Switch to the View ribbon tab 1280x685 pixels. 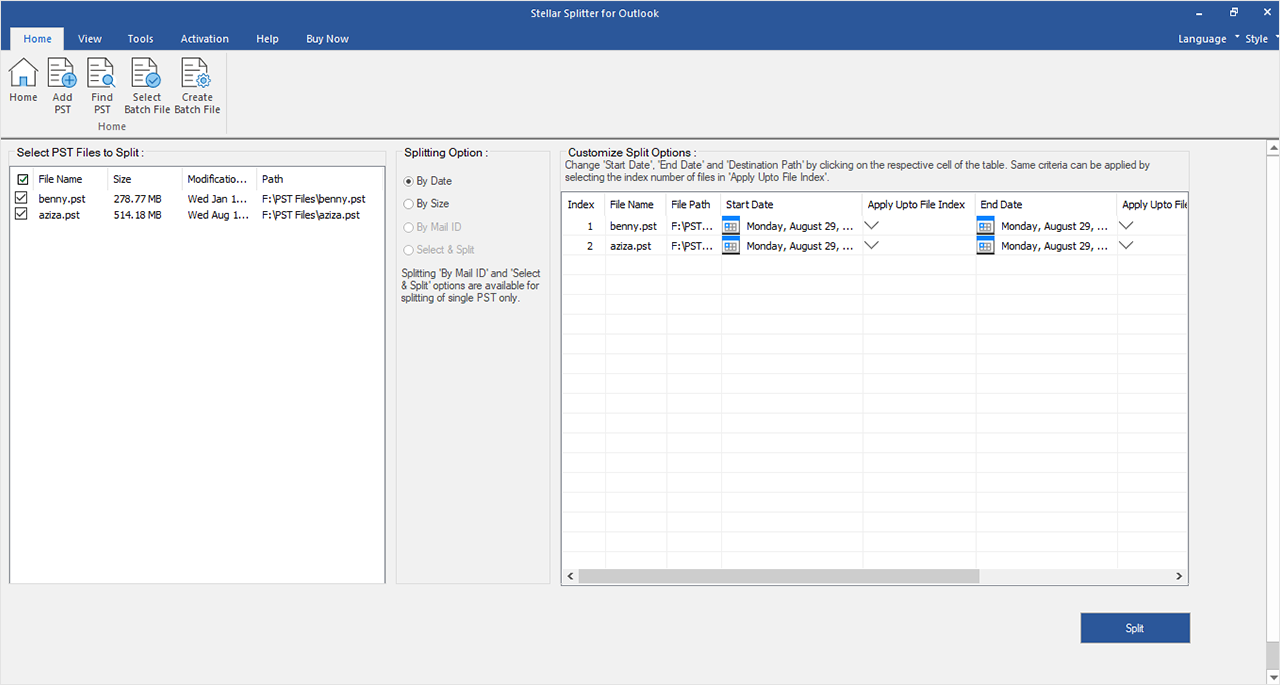point(90,39)
